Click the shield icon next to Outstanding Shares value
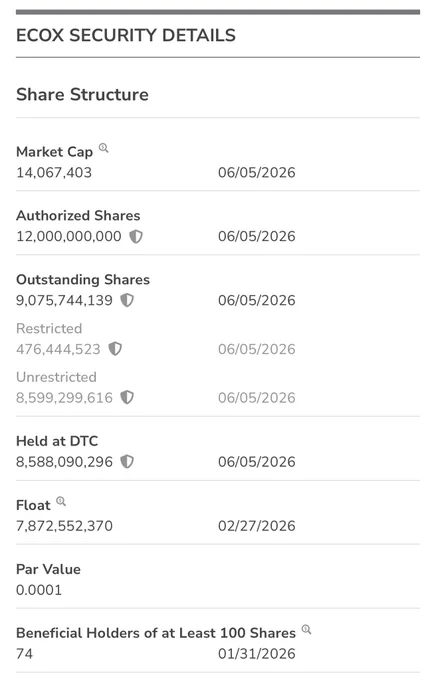This screenshot has height=680, width=436. point(127,300)
